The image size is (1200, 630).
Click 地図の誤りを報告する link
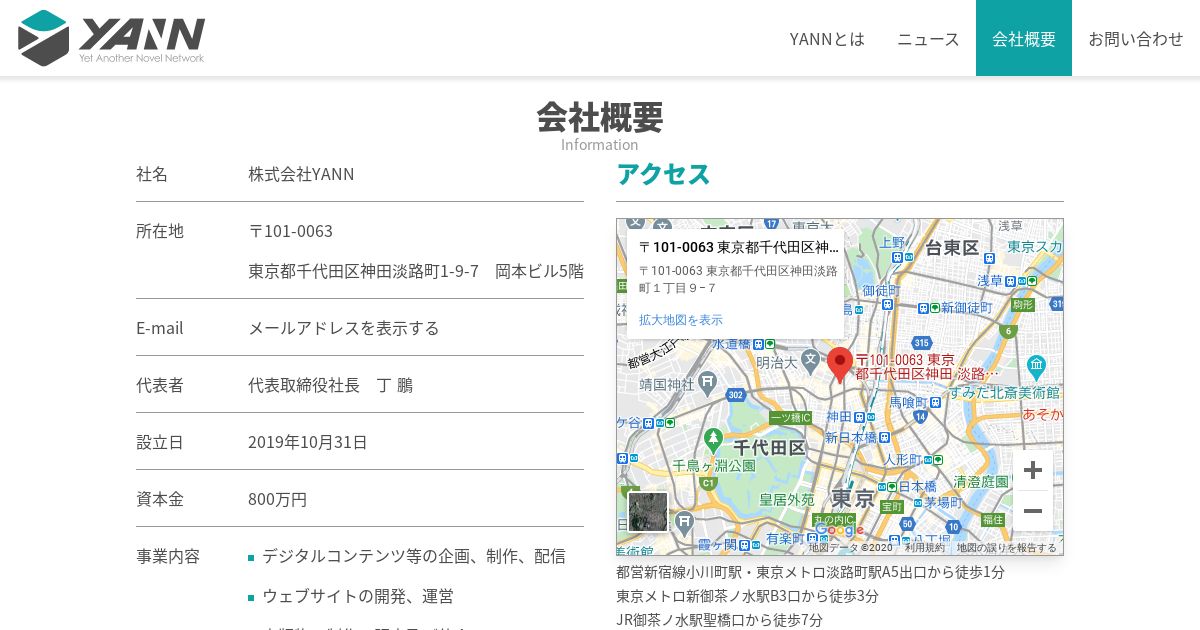(x=1006, y=548)
